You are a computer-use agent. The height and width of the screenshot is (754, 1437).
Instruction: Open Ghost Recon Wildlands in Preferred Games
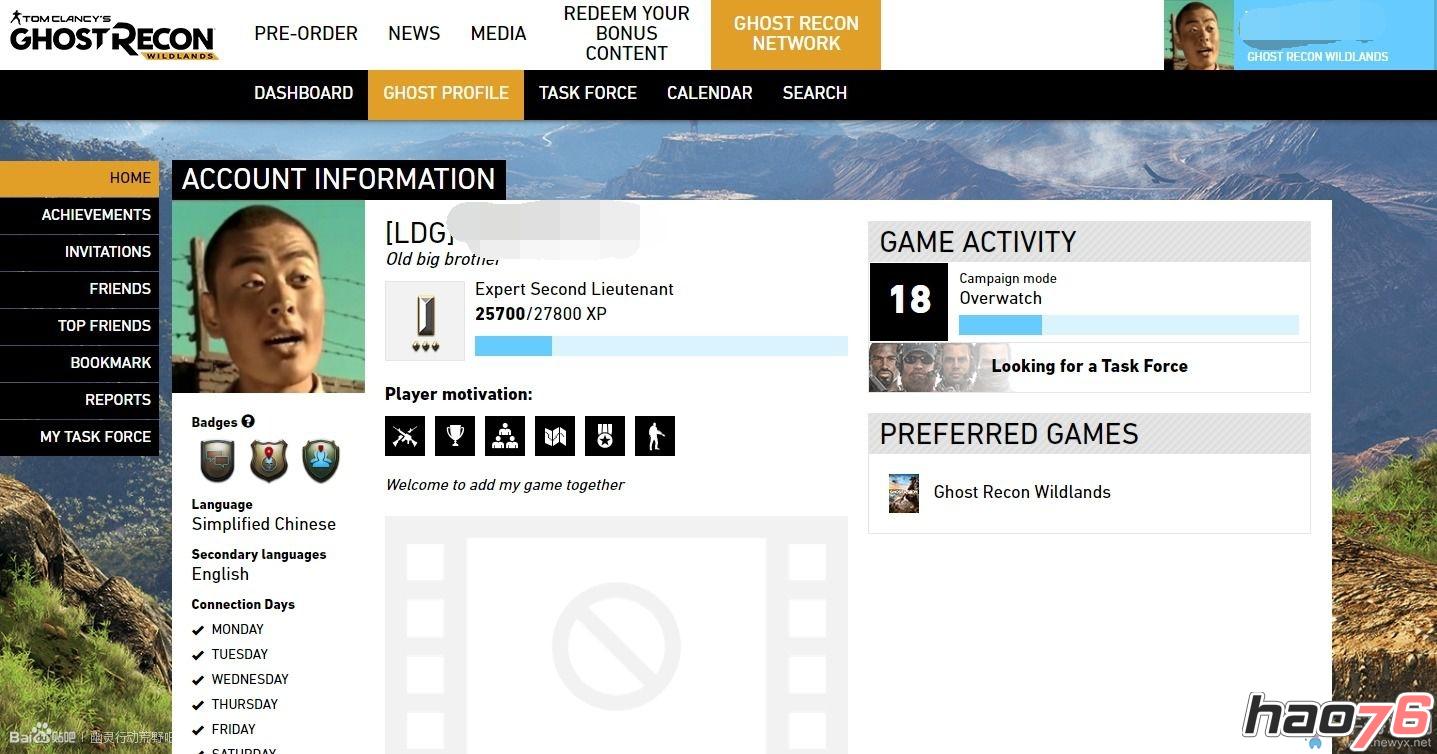[x=1022, y=492]
